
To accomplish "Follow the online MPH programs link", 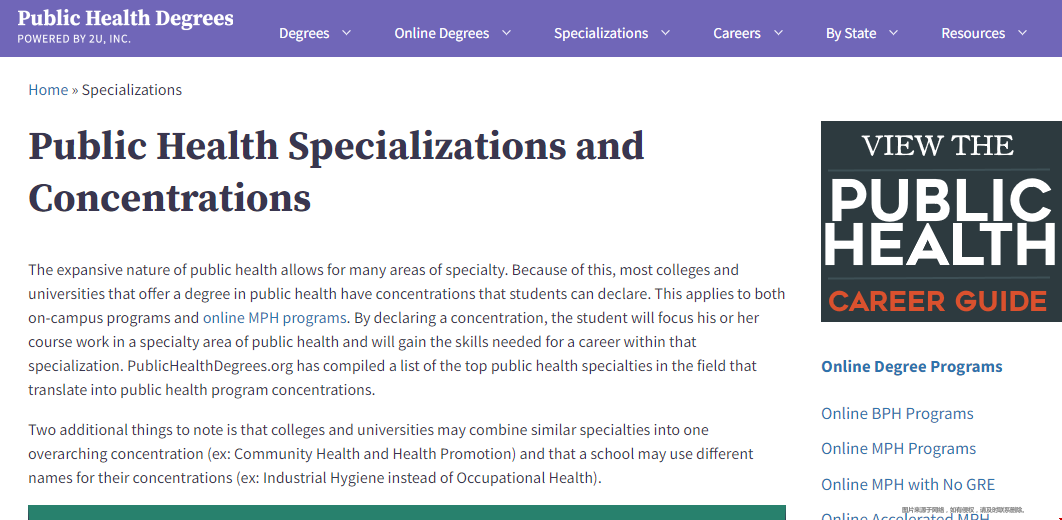I will click(274, 318).
